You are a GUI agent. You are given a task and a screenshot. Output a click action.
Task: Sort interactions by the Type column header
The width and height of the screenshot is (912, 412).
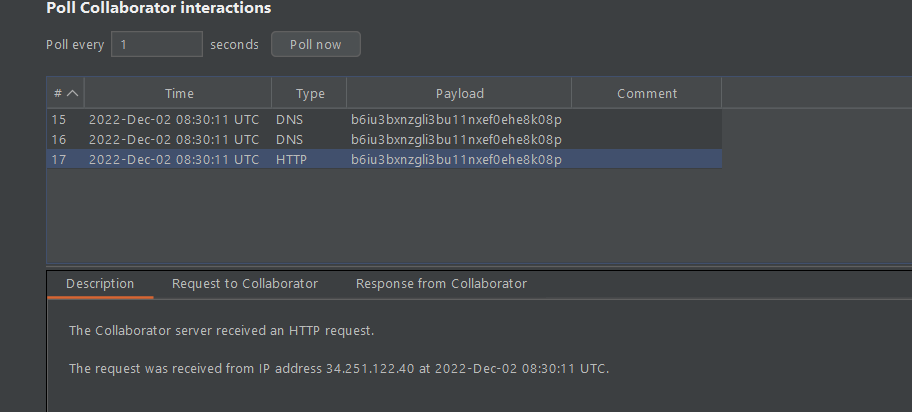click(310, 93)
